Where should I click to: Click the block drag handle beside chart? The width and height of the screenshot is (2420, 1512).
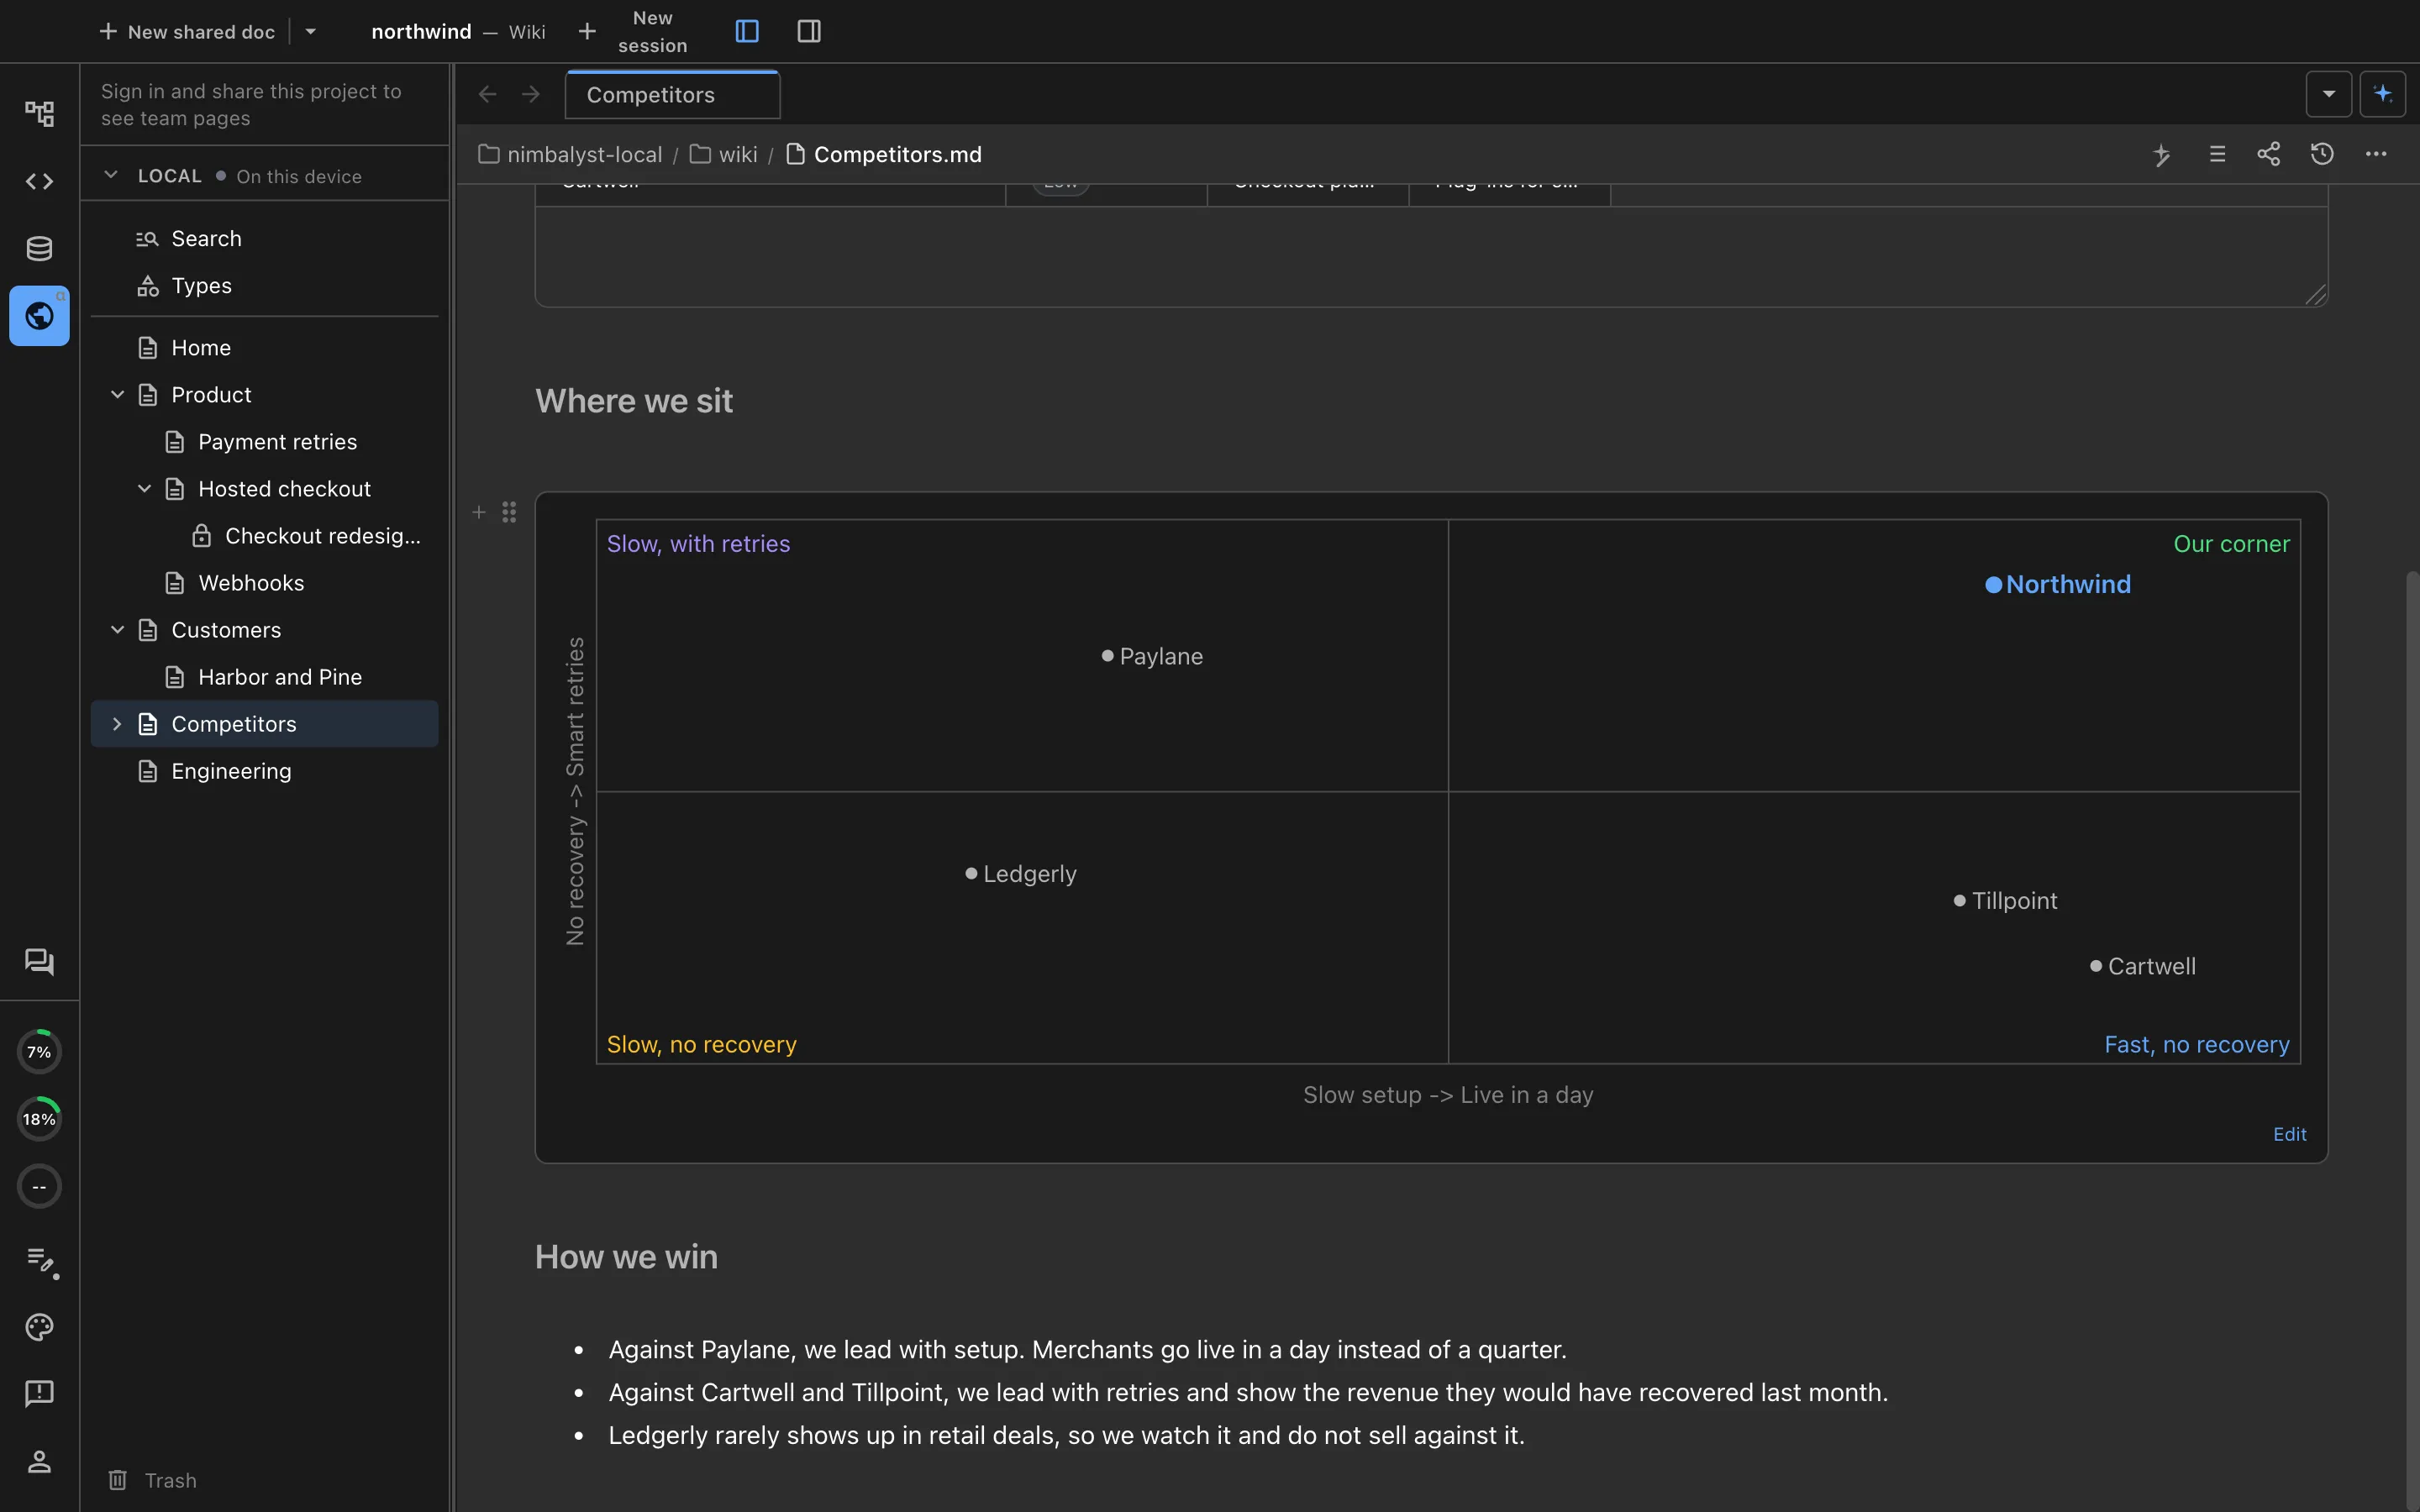tap(509, 512)
